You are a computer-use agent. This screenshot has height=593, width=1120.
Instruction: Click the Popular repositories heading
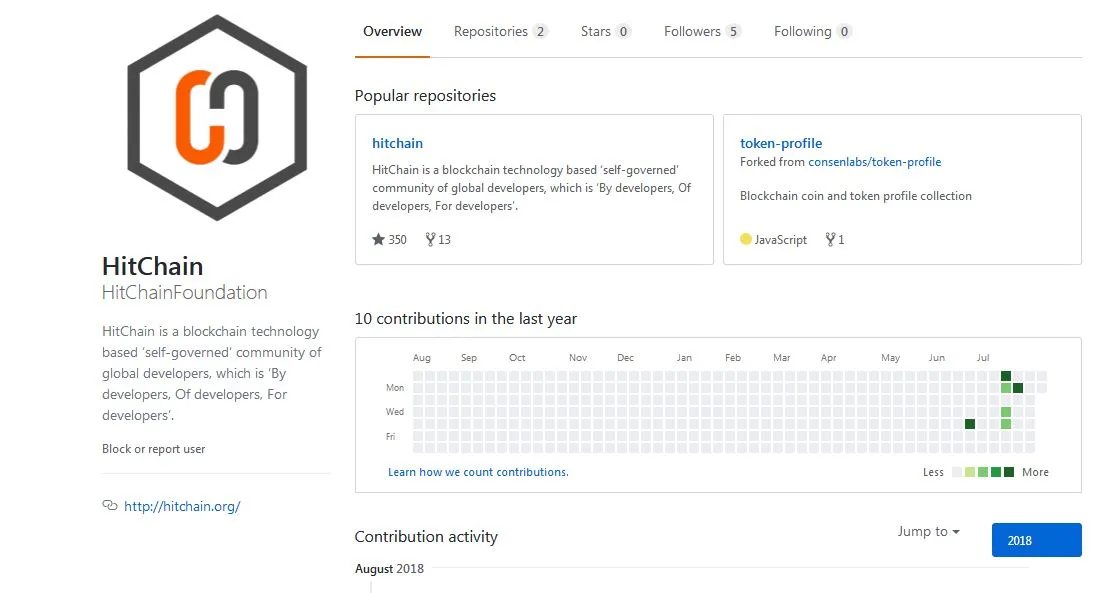tap(425, 96)
